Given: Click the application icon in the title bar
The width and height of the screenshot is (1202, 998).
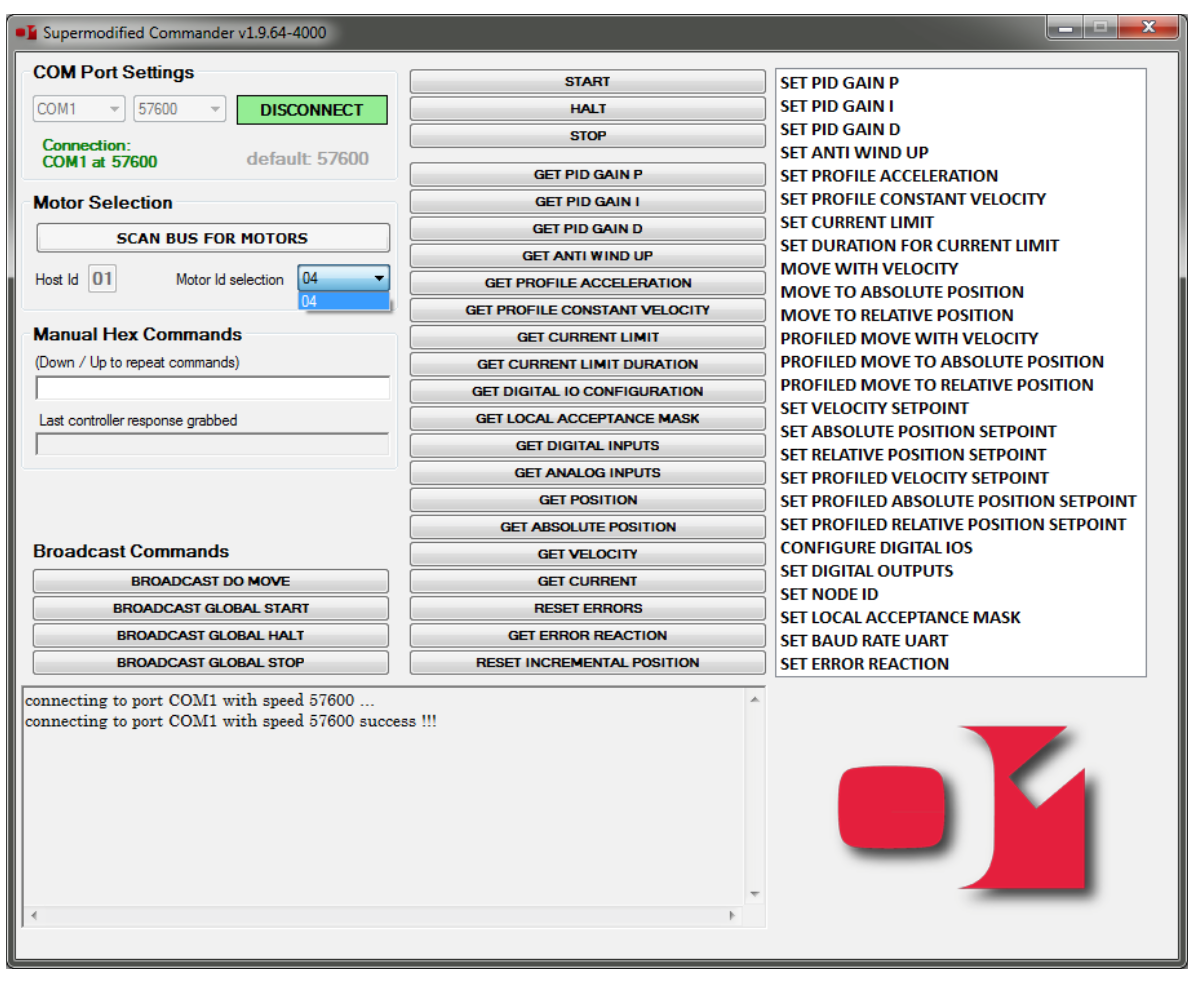Looking at the screenshot, I should [x=24, y=31].
